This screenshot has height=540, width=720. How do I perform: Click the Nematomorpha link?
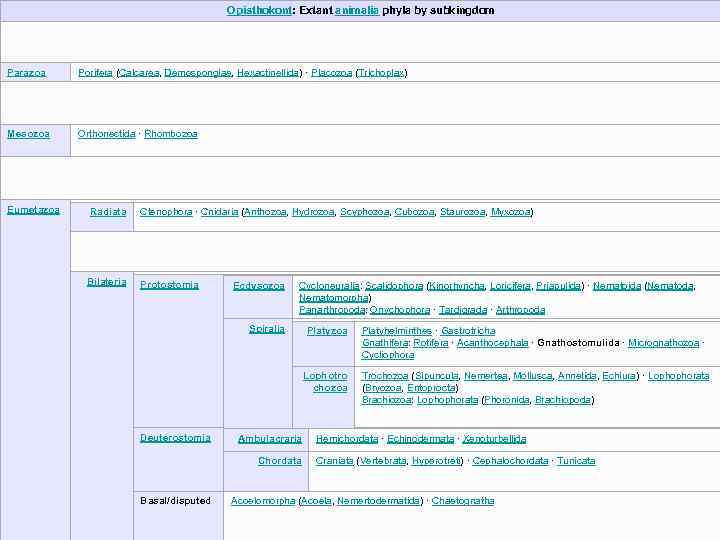[334, 298]
